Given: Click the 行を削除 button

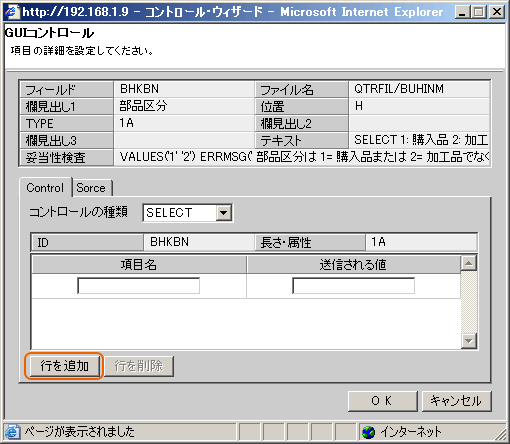Looking at the screenshot, I should click(139, 366).
